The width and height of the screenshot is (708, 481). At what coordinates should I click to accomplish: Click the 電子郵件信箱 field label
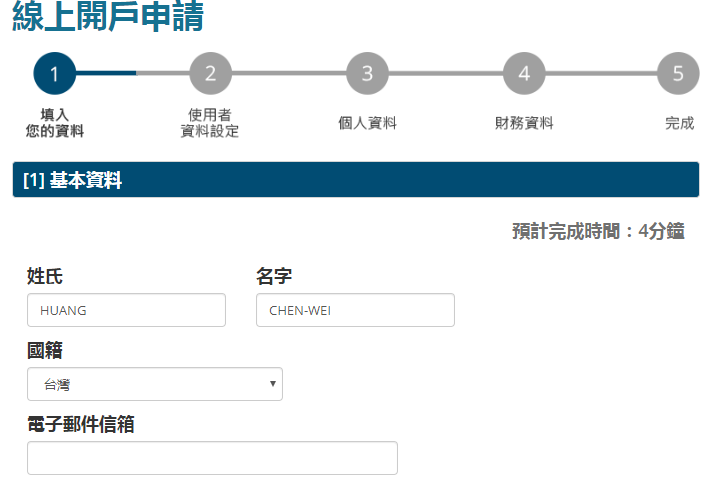point(81,425)
